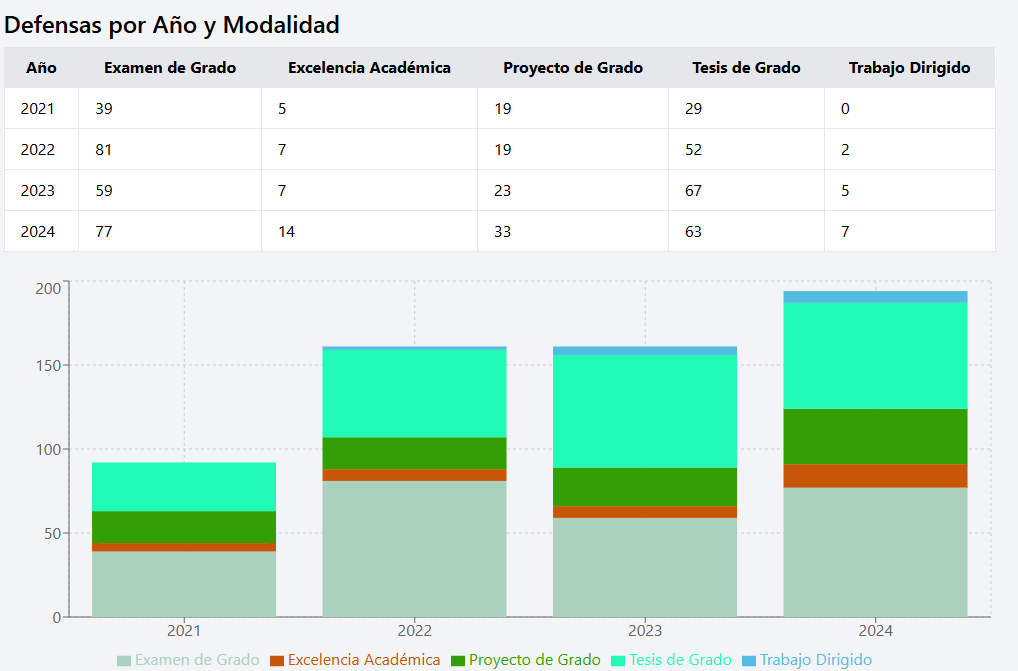This screenshot has width=1018, height=671.
Task: Toggle the Trabajo Dirigido legend label
Action: click(x=816, y=660)
